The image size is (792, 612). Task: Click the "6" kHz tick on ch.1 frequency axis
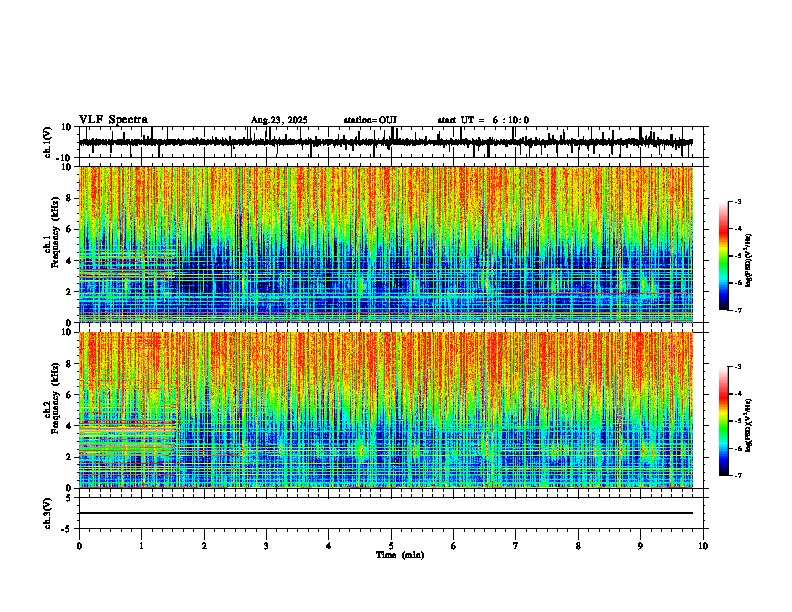click(70, 229)
